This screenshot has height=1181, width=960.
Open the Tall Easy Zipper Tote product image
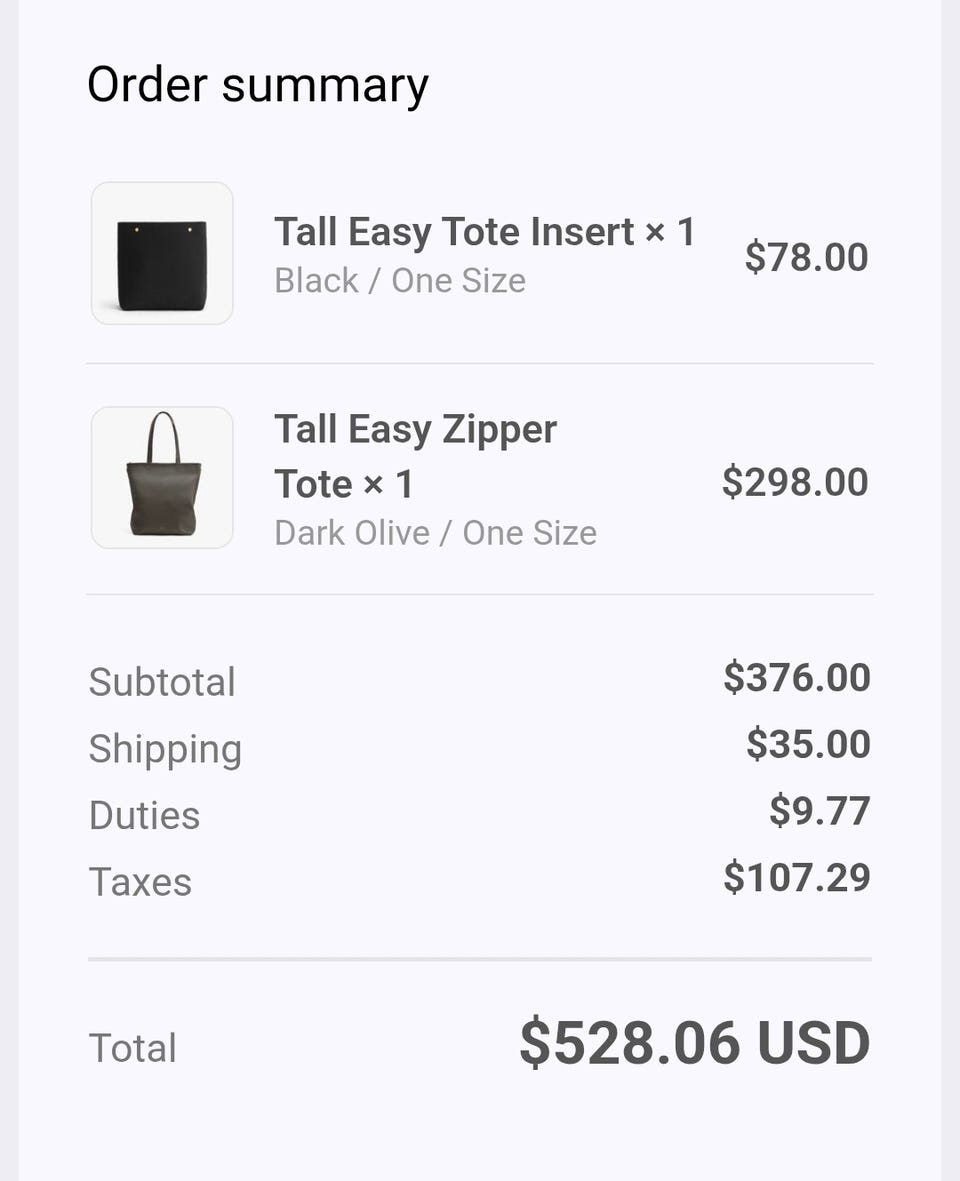(162, 477)
